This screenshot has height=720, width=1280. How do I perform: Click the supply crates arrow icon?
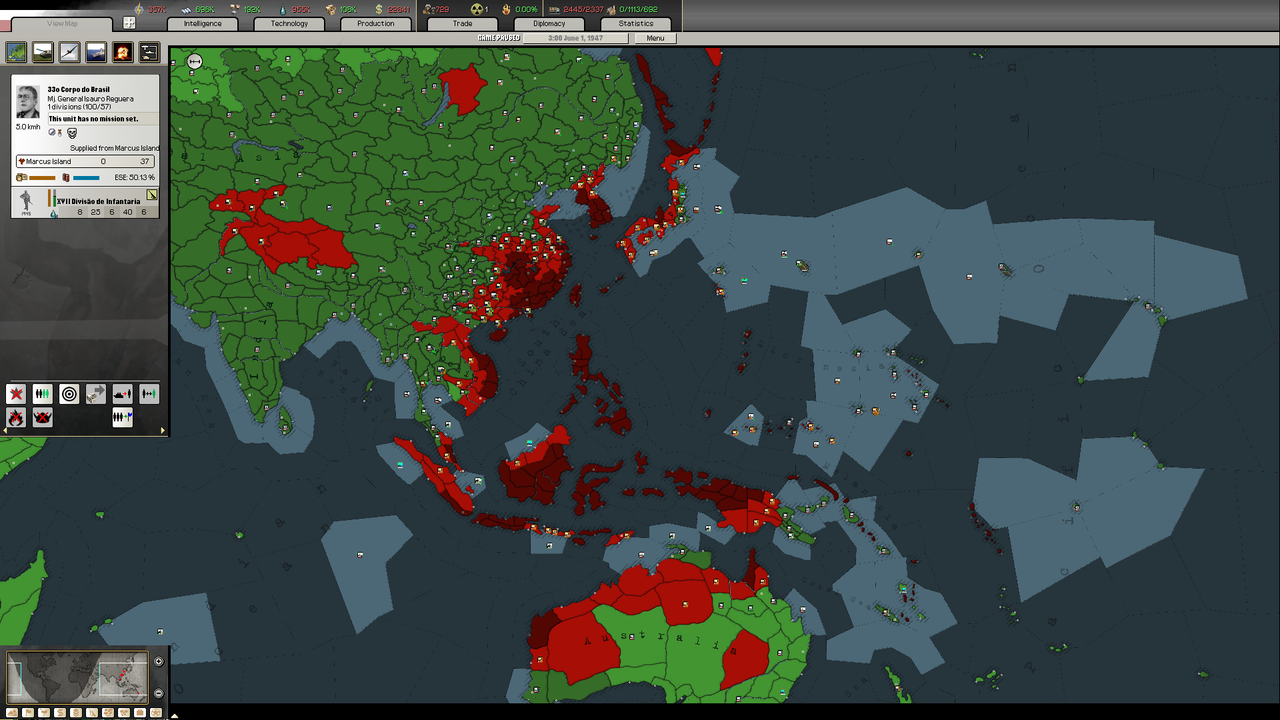pos(96,394)
